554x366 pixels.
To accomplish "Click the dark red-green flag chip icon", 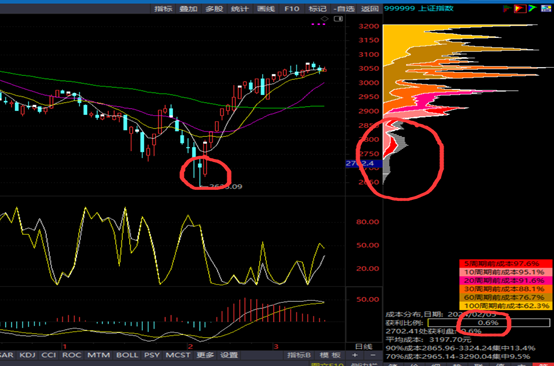I will [x=508, y=8].
